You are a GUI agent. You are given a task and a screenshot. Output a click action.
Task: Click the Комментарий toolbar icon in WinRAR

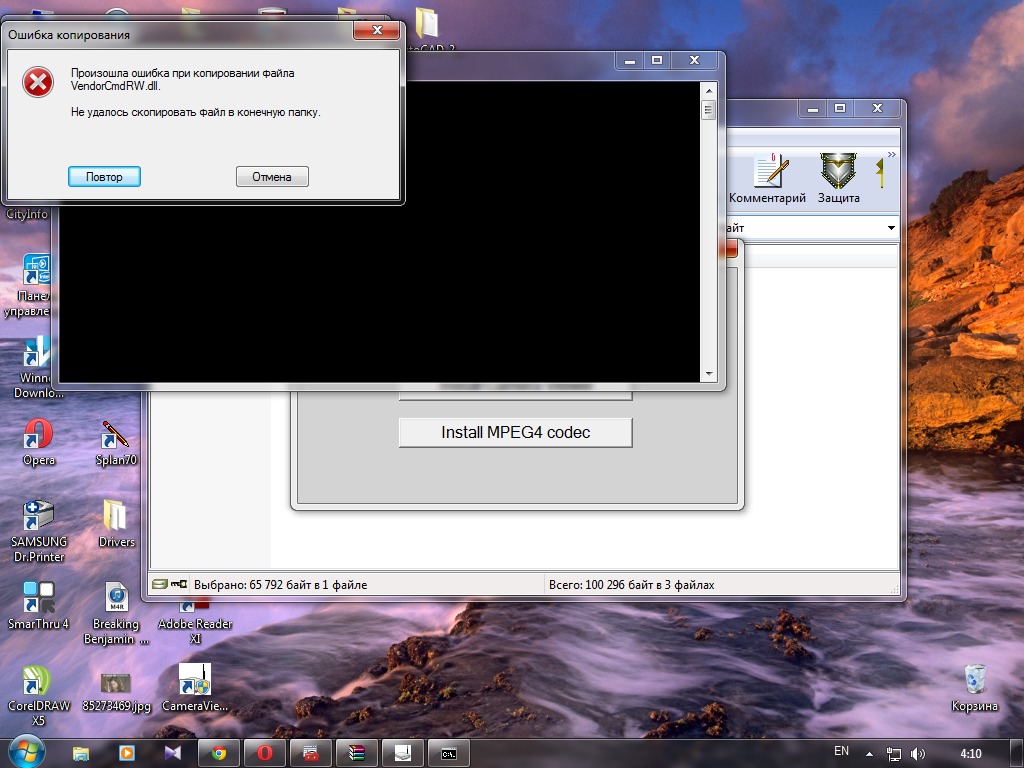tap(767, 177)
